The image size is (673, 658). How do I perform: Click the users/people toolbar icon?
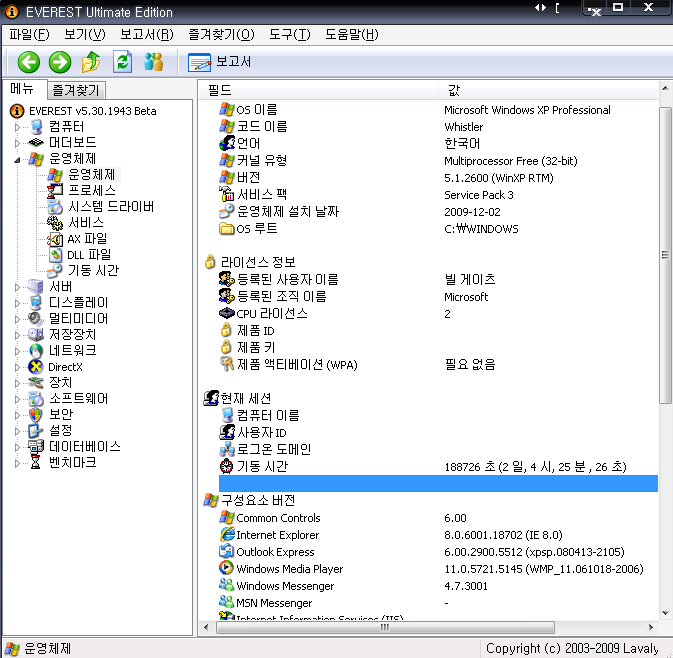tap(154, 62)
